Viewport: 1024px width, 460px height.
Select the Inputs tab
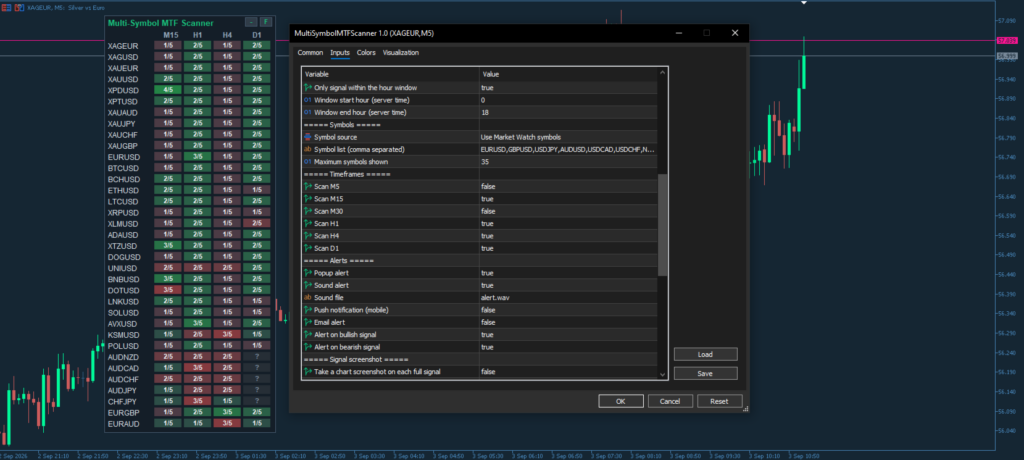340,53
